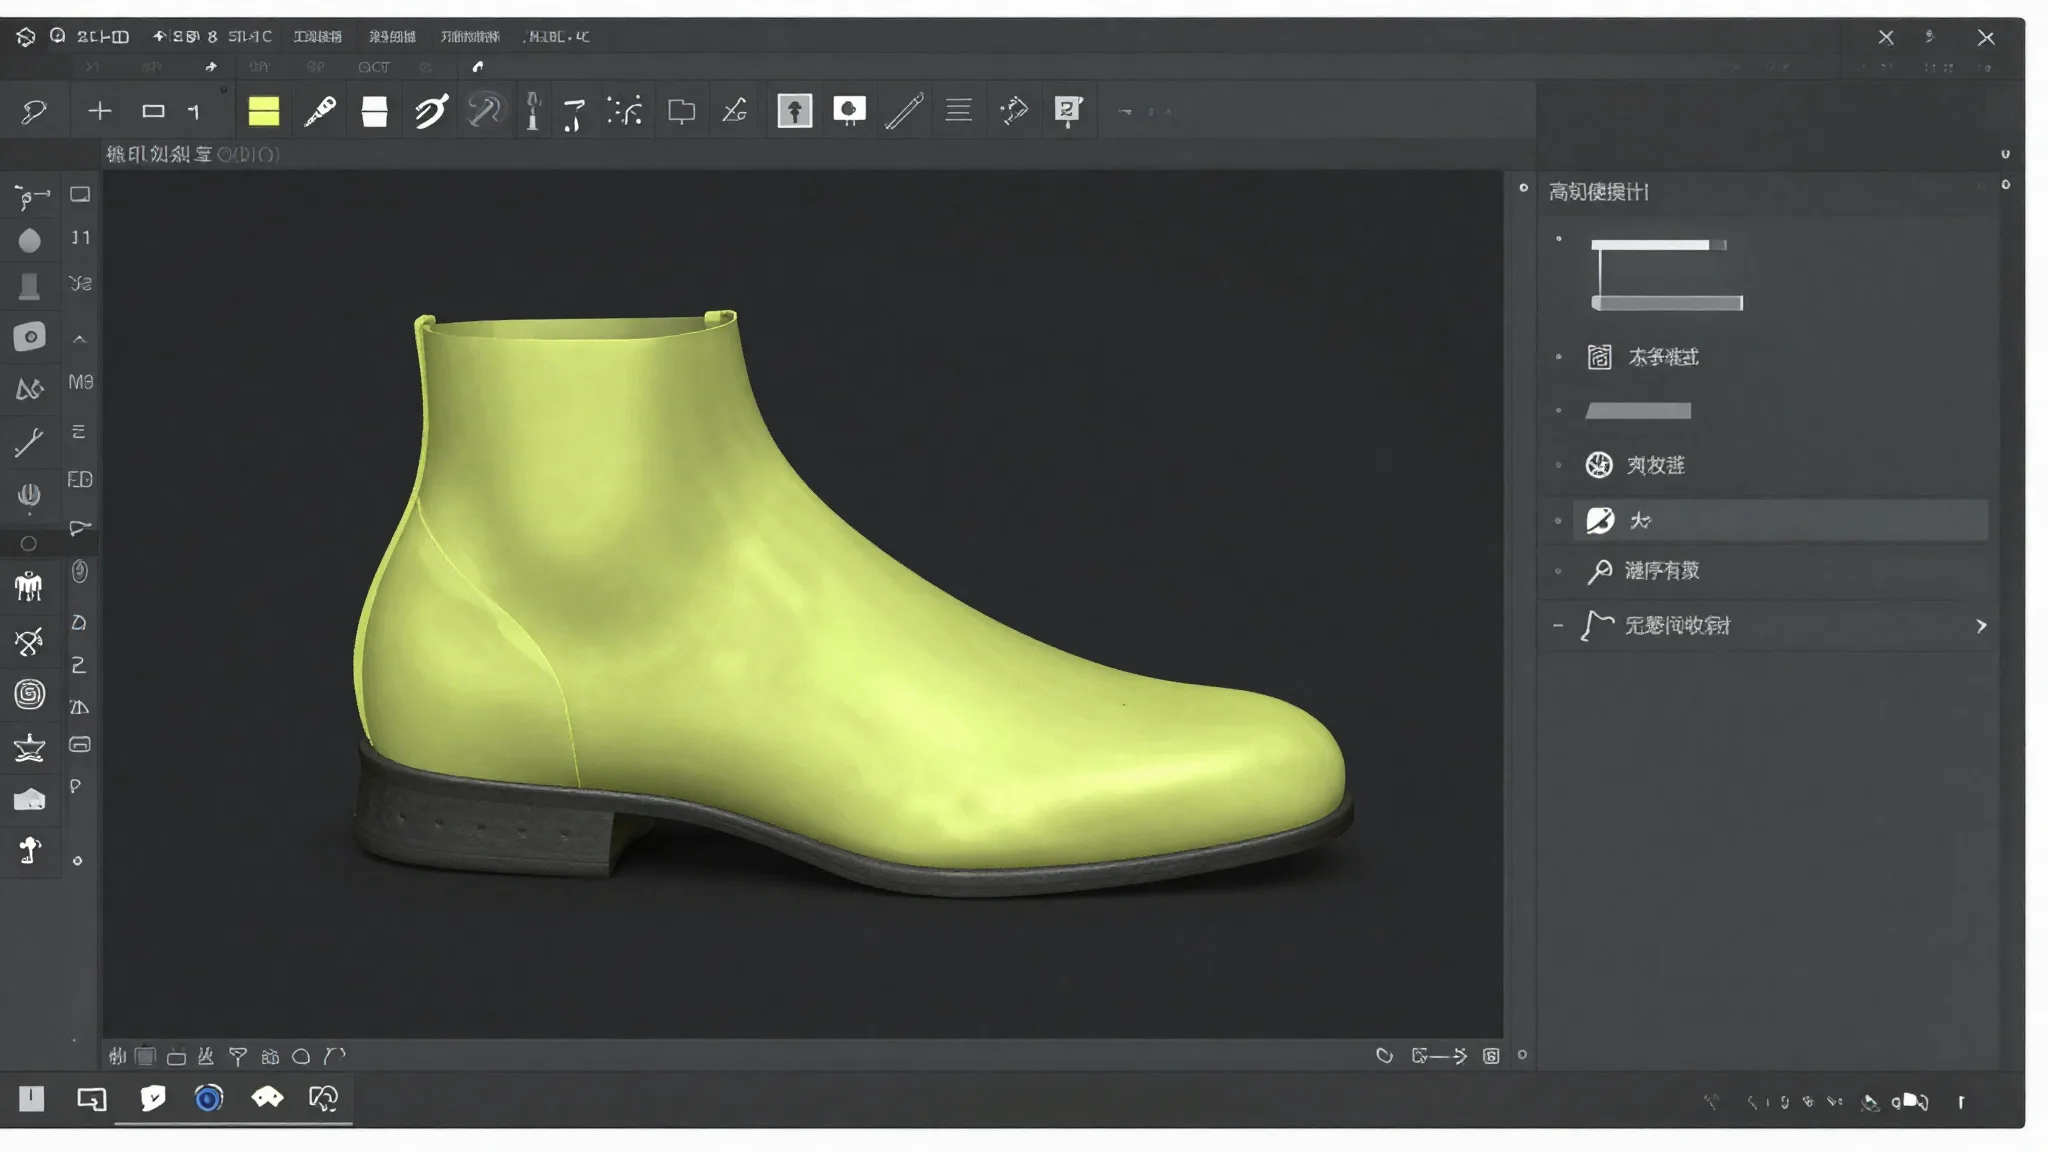Click the white bucket shape icon
The height and width of the screenshot is (1152, 2048).
[375, 111]
